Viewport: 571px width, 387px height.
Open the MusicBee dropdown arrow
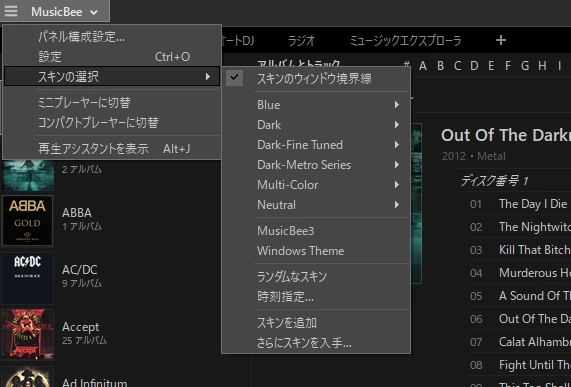pyautogui.click(x=94, y=12)
